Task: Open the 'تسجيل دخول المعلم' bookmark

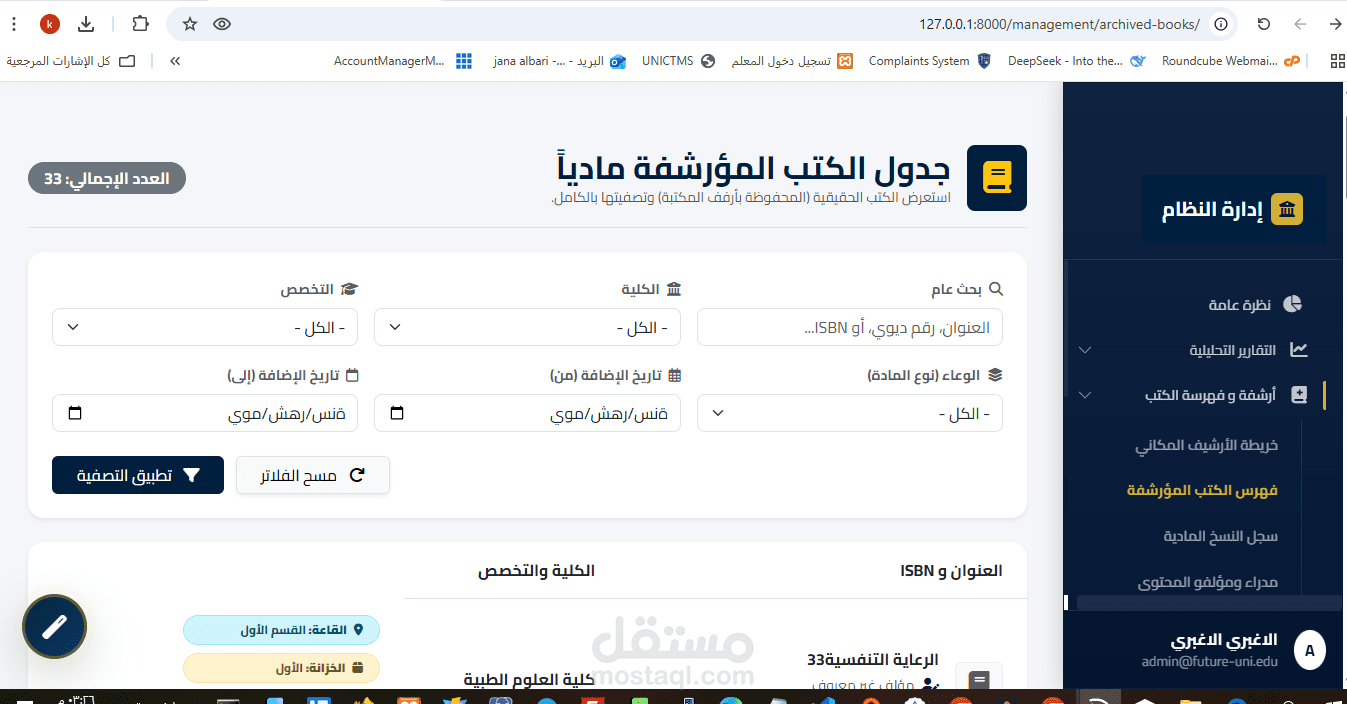Action: [792, 61]
